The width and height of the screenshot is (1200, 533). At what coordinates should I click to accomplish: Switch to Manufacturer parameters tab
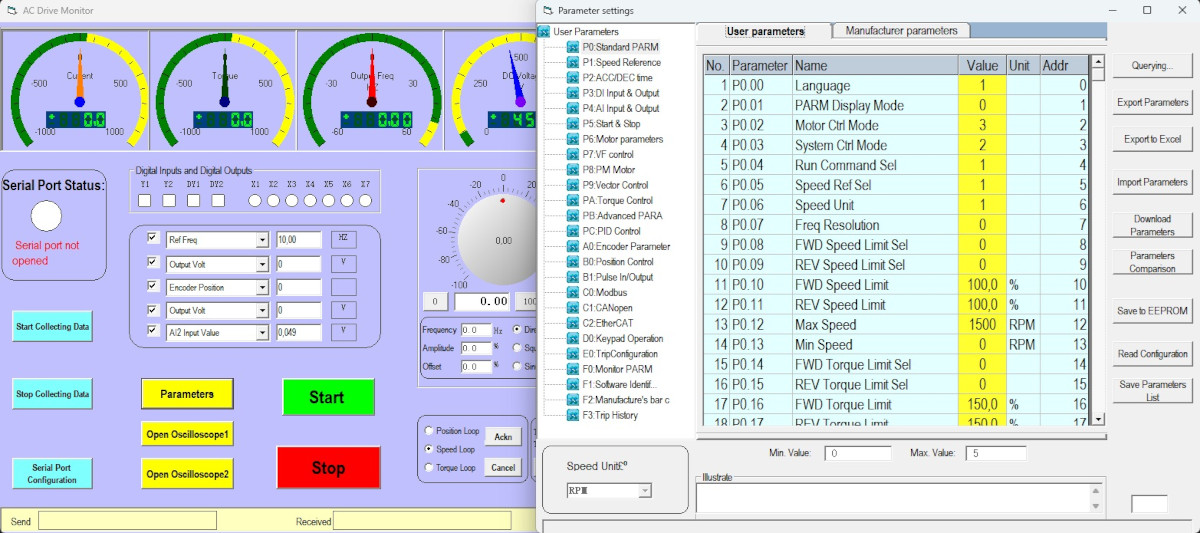(902, 31)
